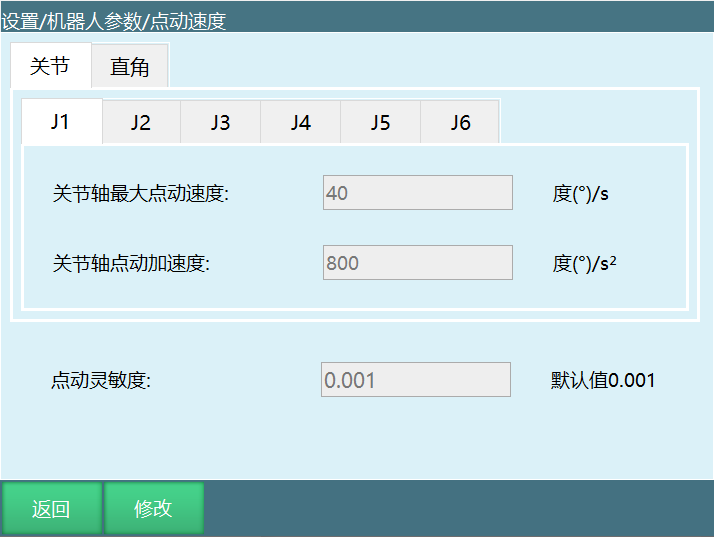The height and width of the screenshot is (537, 714).
Task: Show the J6 joint tab
Action: pyautogui.click(x=460, y=123)
